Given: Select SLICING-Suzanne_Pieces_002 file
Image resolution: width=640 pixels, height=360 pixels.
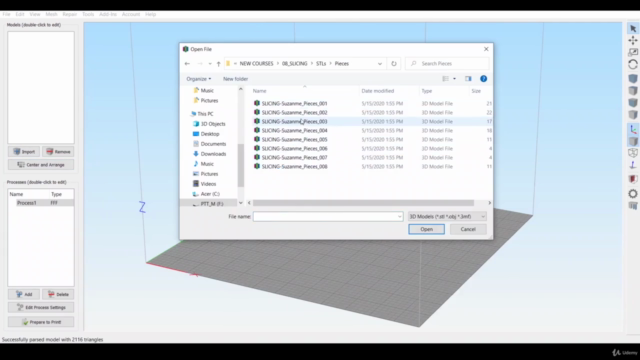Looking at the screenshot, I should pyautogui.click(x=294, y=113).
